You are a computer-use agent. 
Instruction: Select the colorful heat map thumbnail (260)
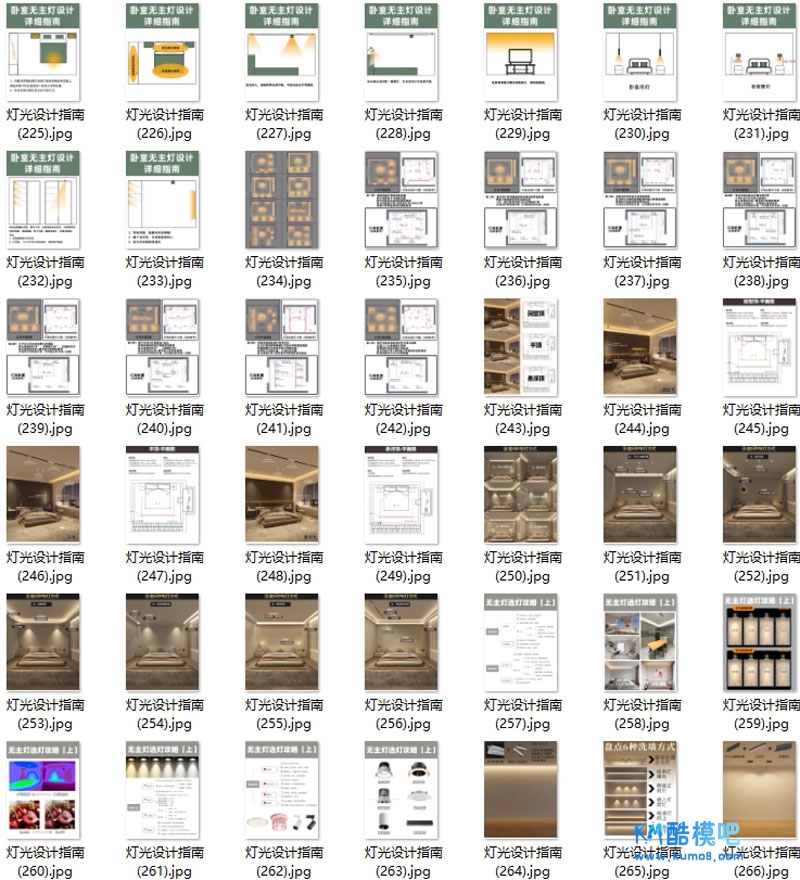click(x=43, y=788)
